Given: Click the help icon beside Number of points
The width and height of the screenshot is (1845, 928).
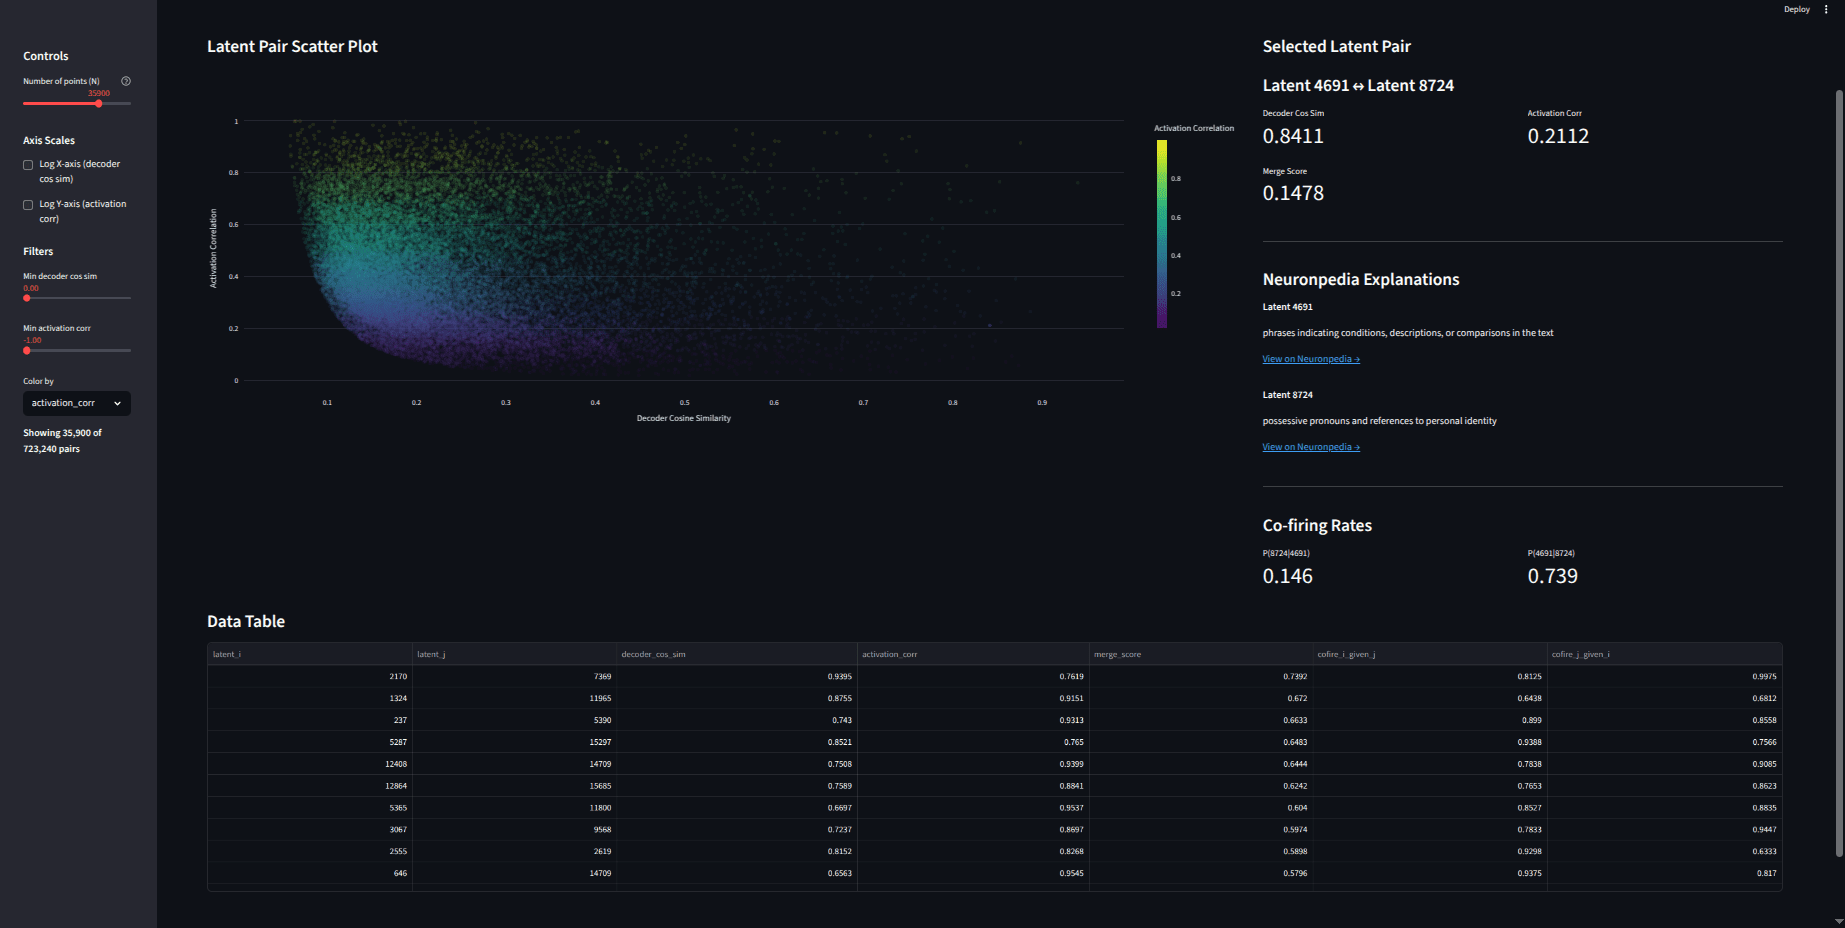Looking at the screenshot, I should (x=126, y=81).
